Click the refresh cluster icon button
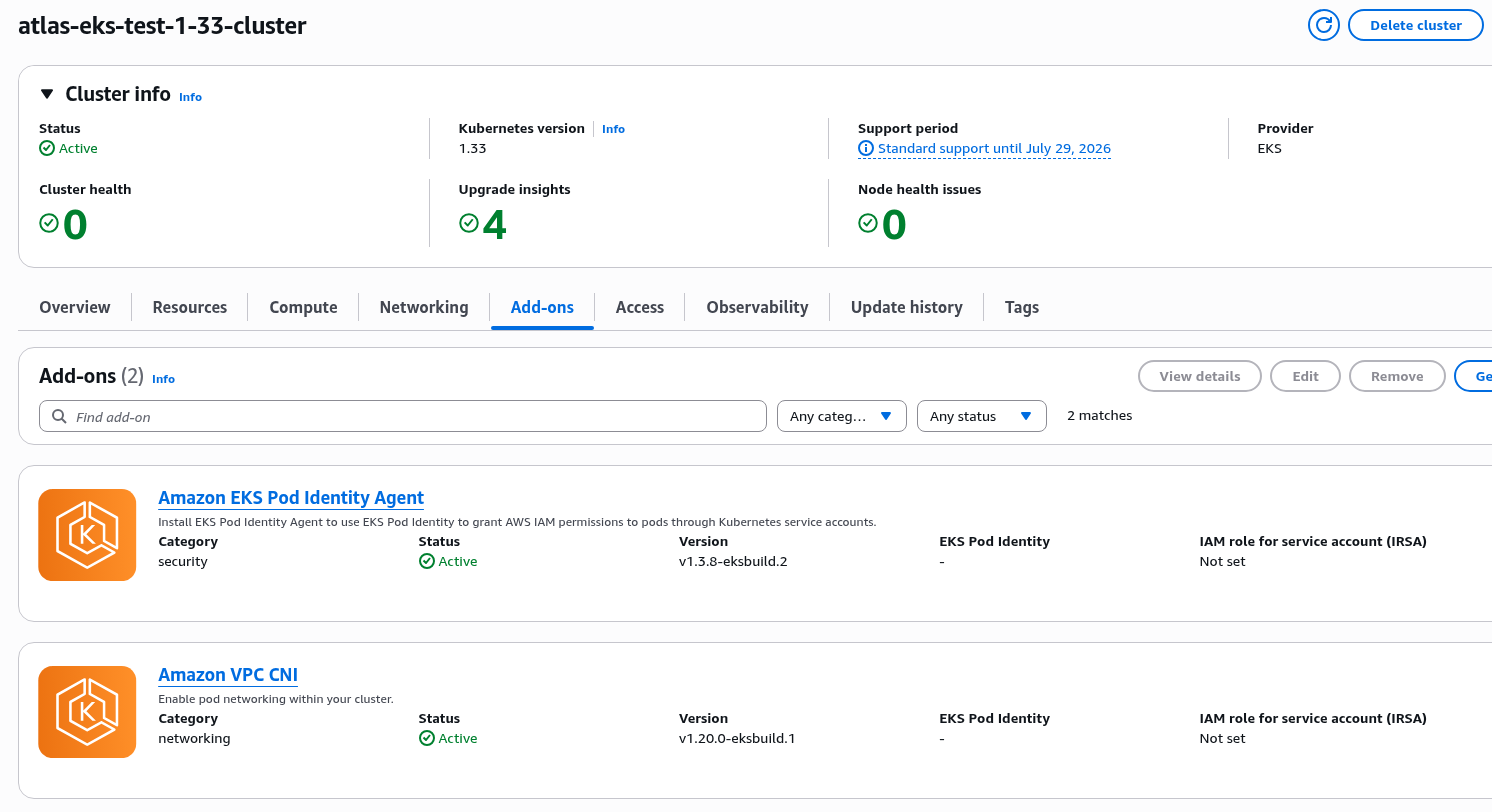 tap(1324, 25)
